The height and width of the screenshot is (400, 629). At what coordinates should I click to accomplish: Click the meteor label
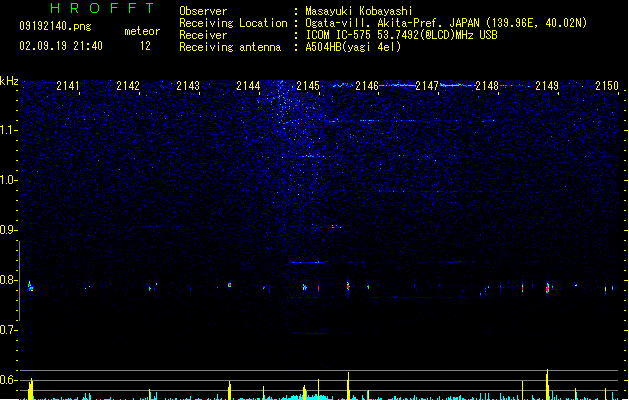[x=142, y=31]
